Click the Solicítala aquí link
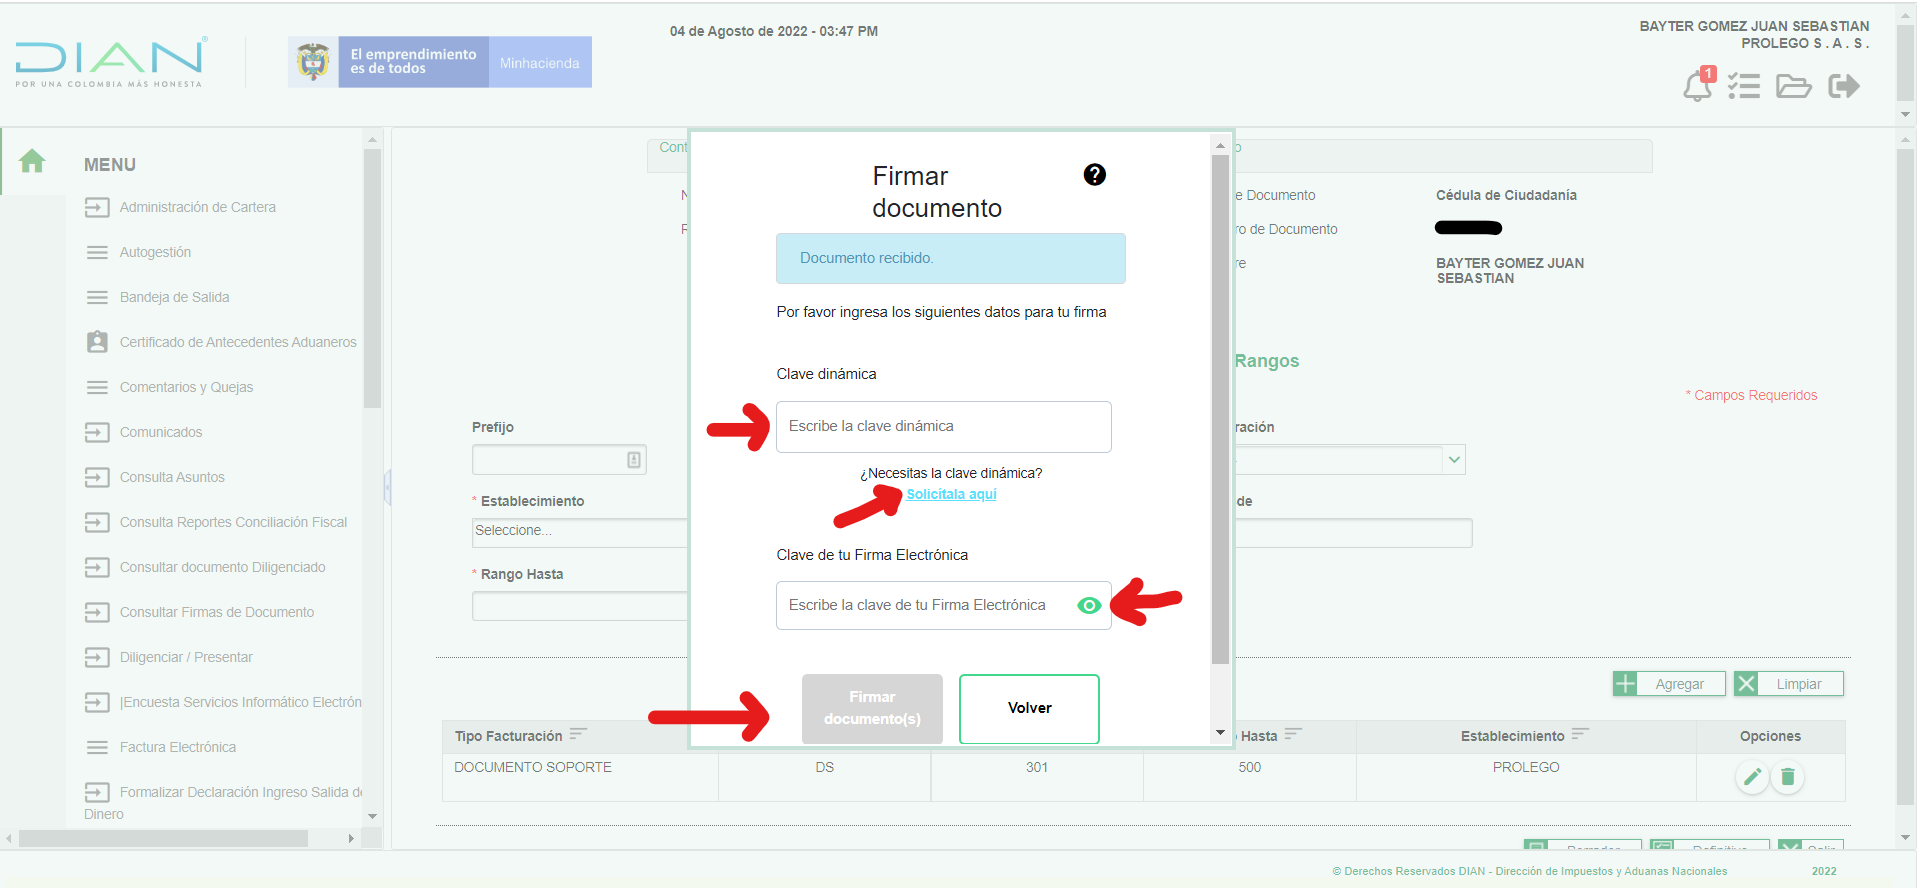 pyautogui.click(x=951, y=494)
